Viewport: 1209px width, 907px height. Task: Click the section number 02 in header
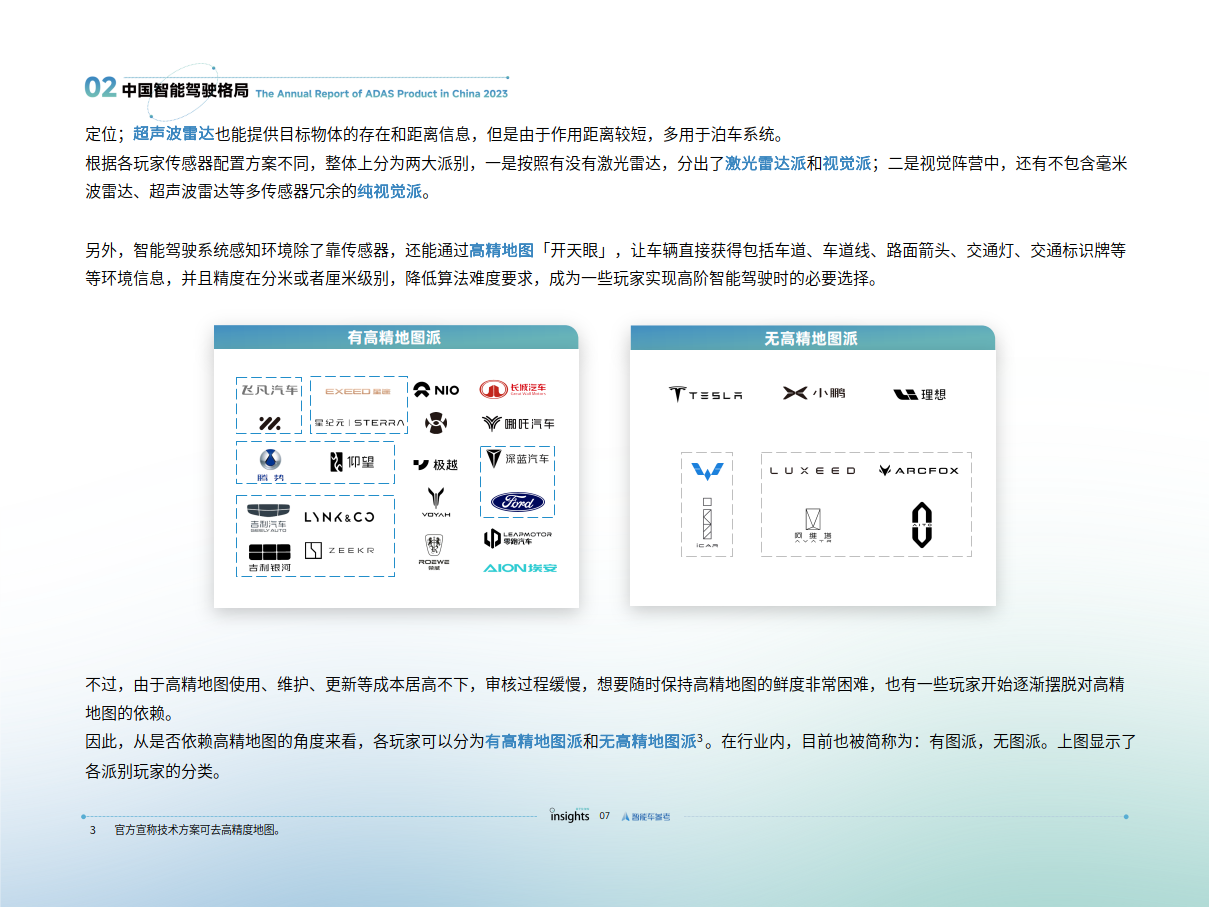point(101,88)
